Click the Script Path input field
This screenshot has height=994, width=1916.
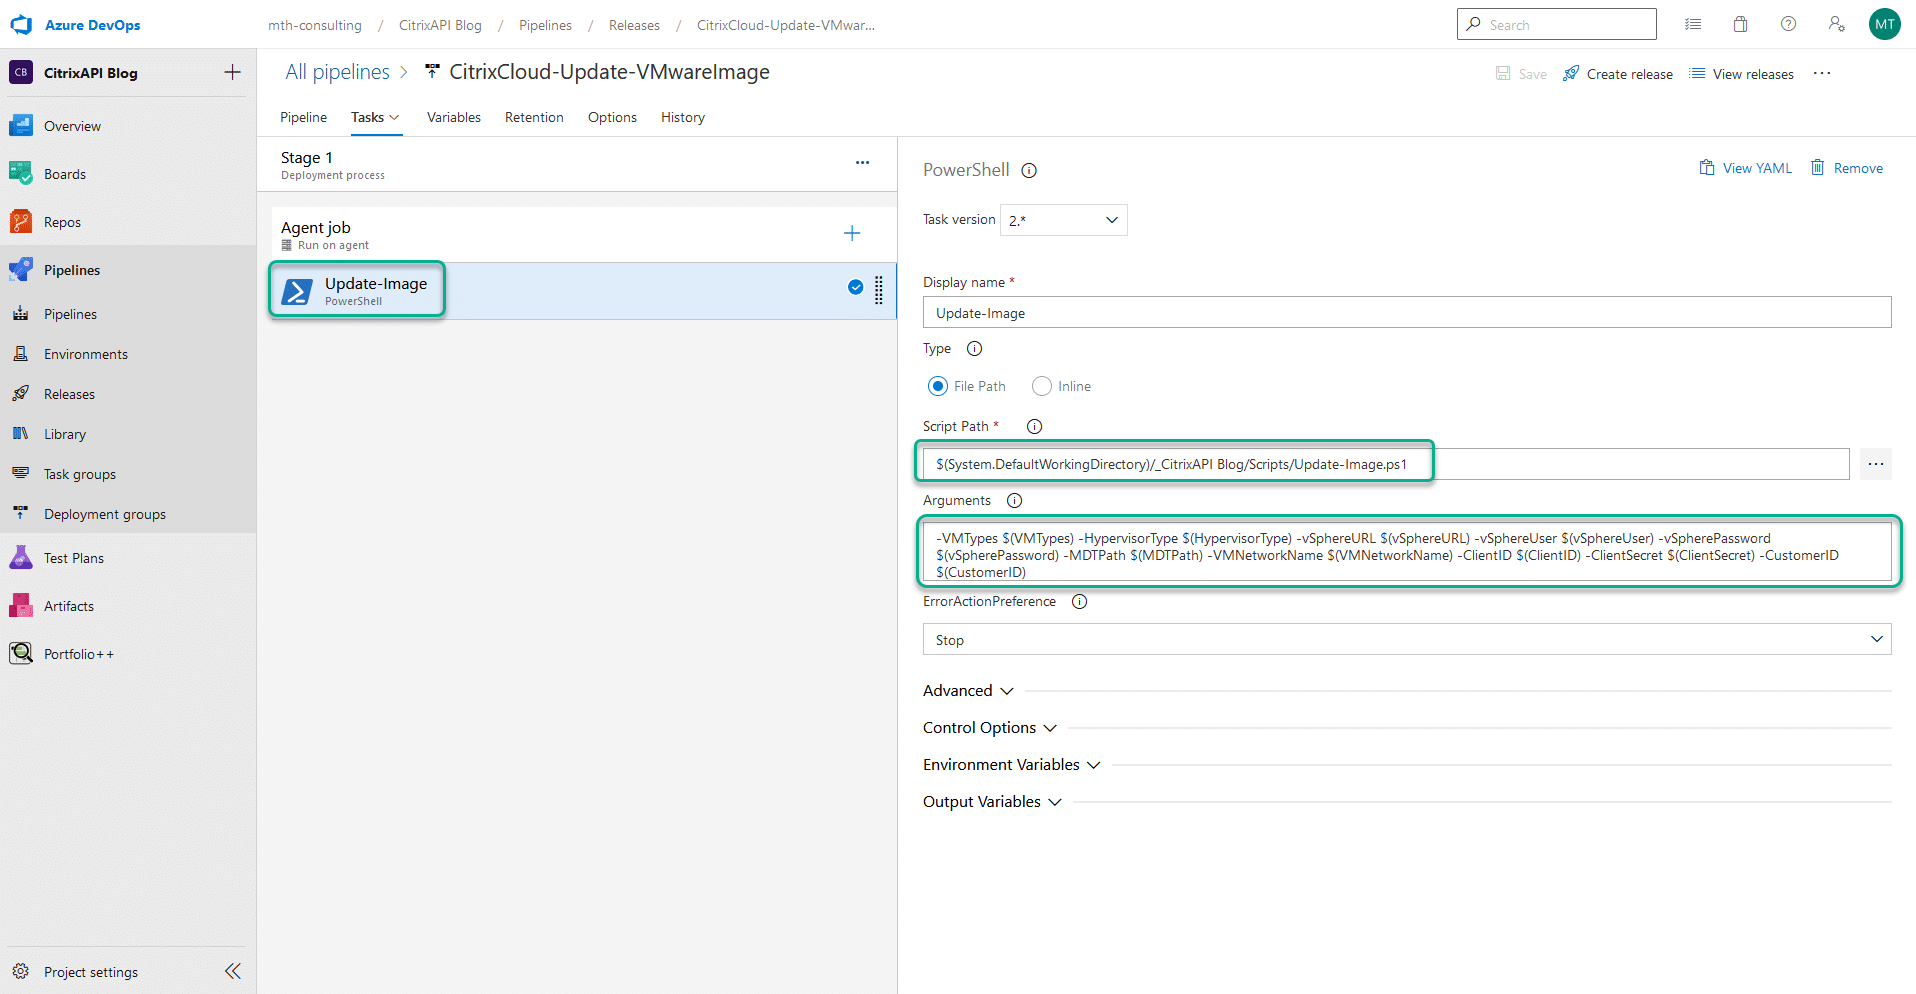tap(1386, 464)
